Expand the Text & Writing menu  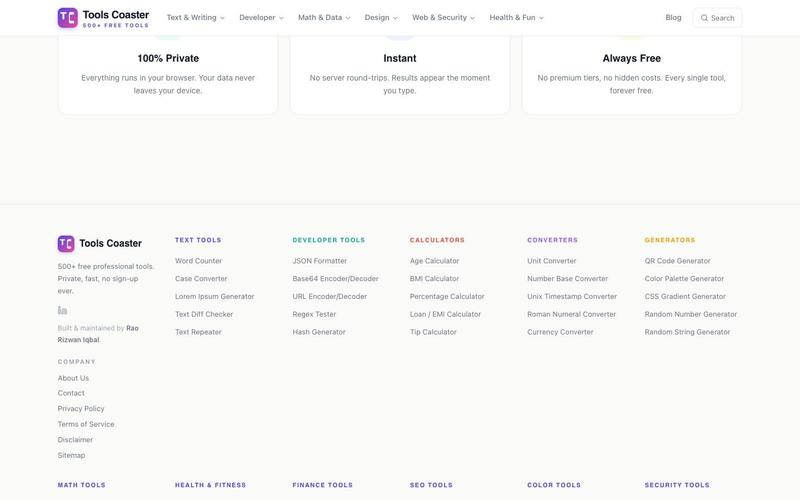pyautogui.click(x=195, y=17)
